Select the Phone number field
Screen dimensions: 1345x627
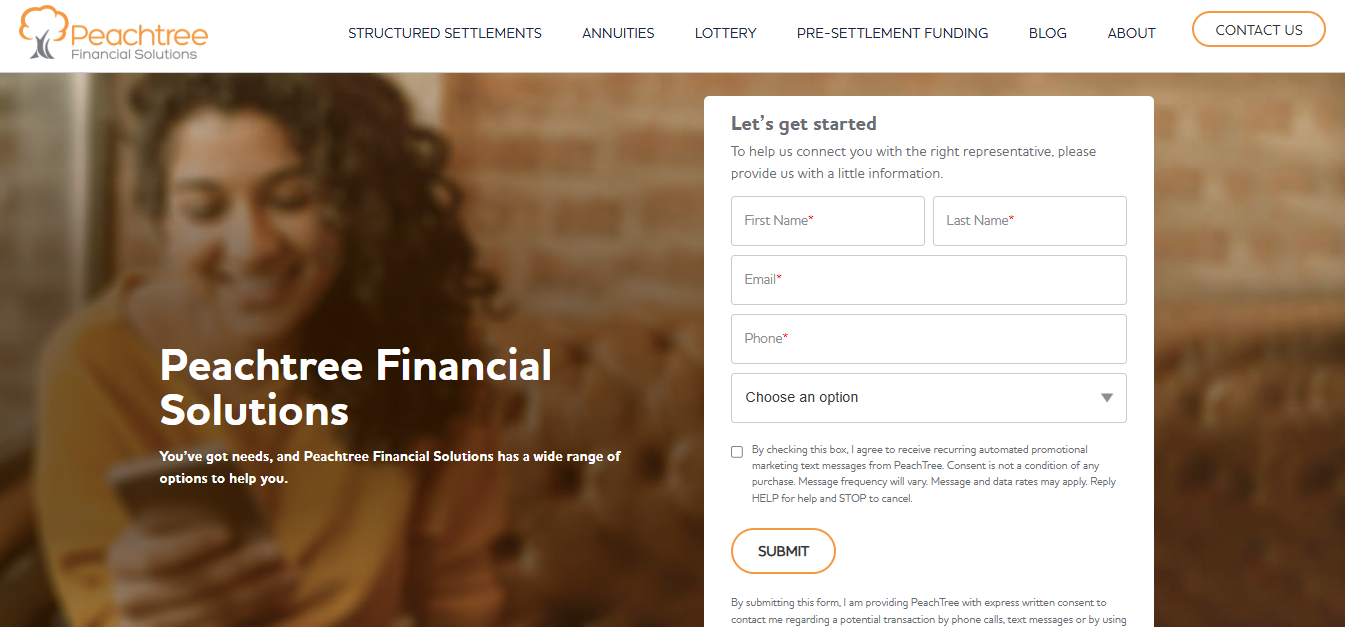point(927,339)
